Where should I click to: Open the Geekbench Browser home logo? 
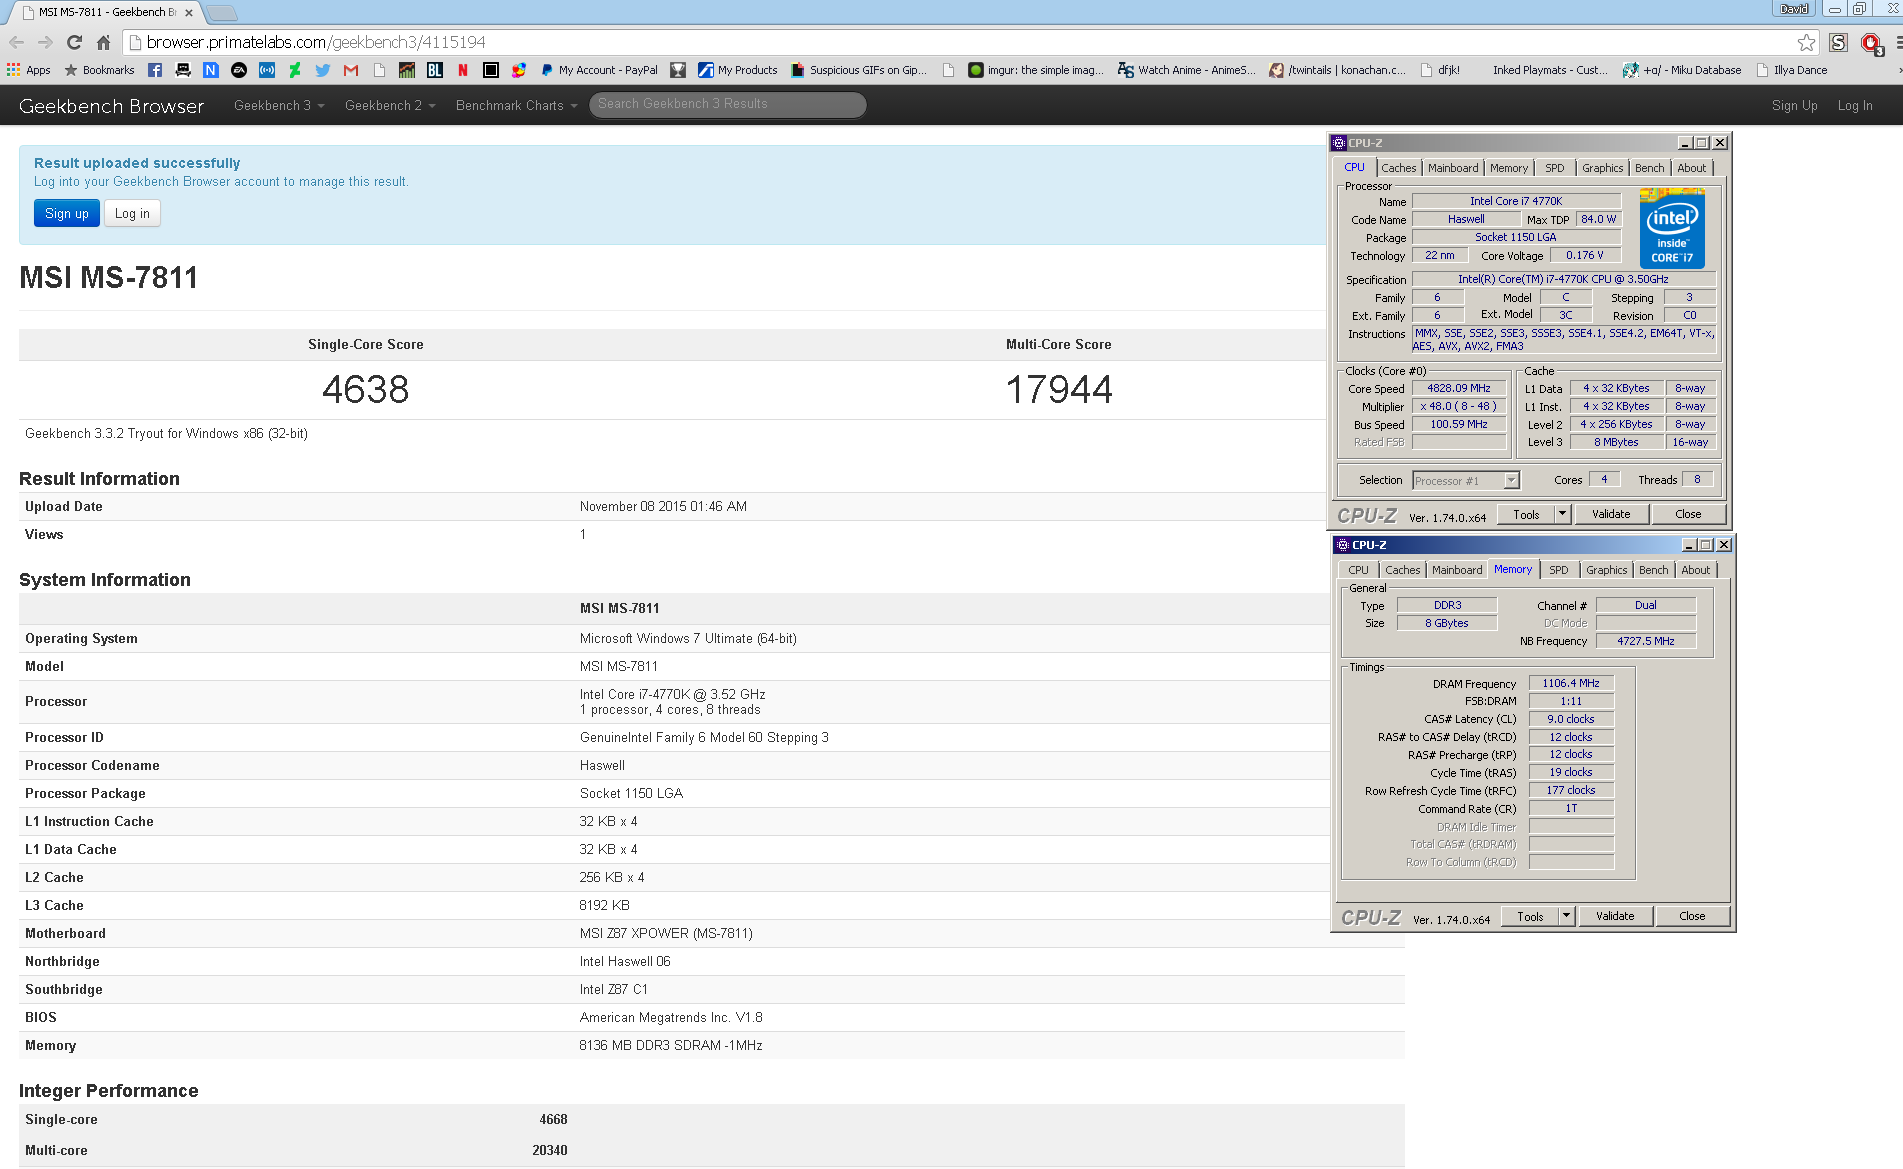pos(111,106)
